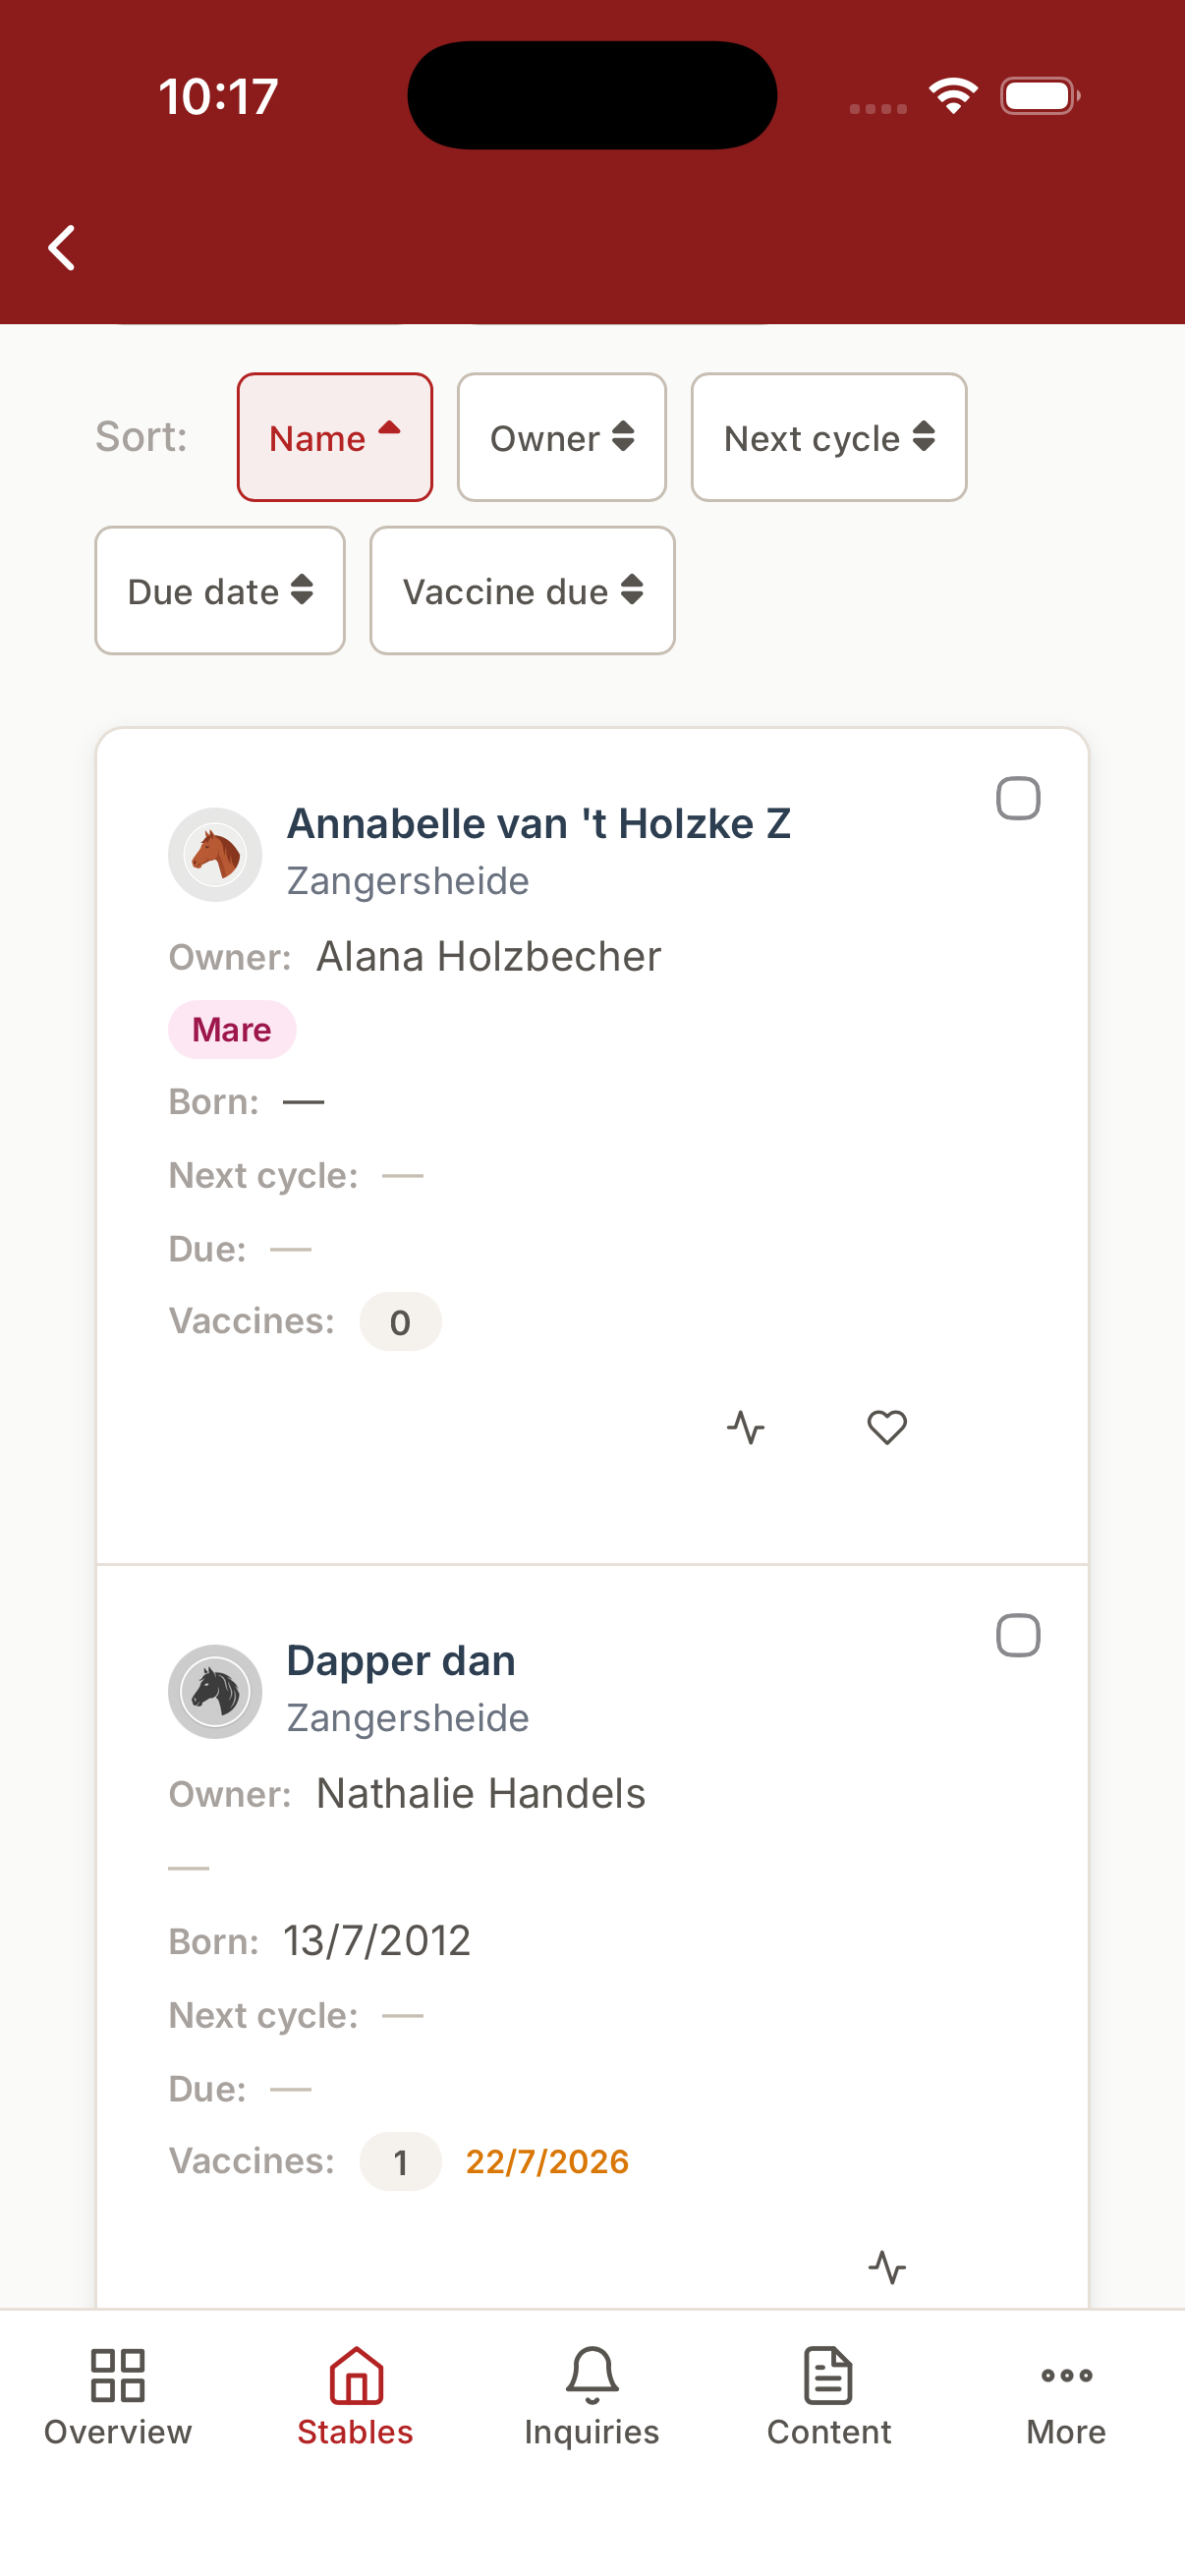Tap Dapper dan's black horse avatar
The image size is (1185, 2576).
tap(215, 1691)
